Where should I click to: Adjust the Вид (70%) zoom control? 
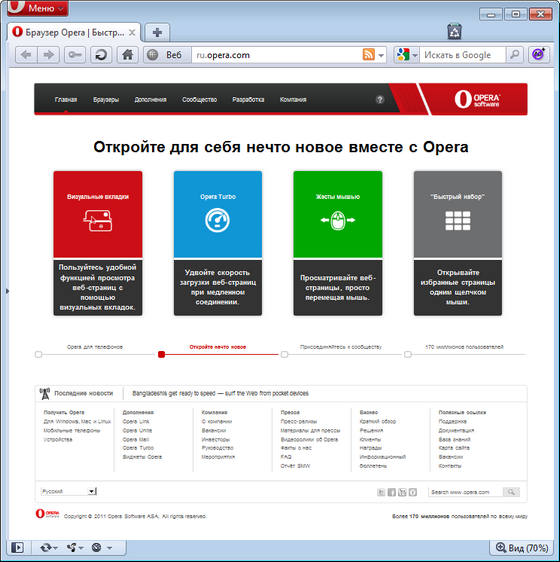[x=521, y=547]
